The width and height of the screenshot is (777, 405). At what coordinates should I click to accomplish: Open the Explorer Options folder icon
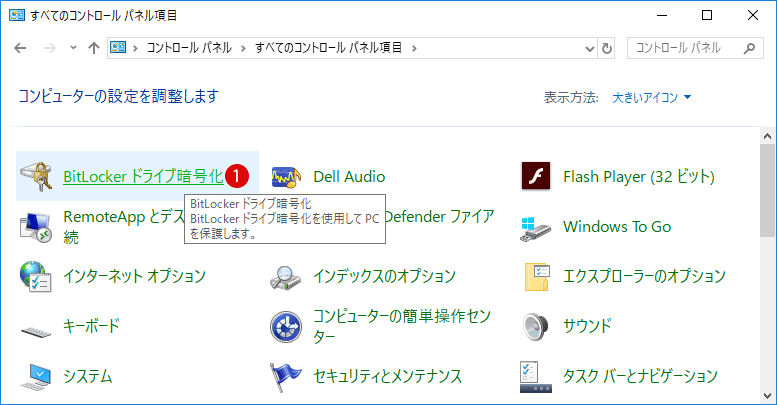pyautogui.click(x=537, y=277)
